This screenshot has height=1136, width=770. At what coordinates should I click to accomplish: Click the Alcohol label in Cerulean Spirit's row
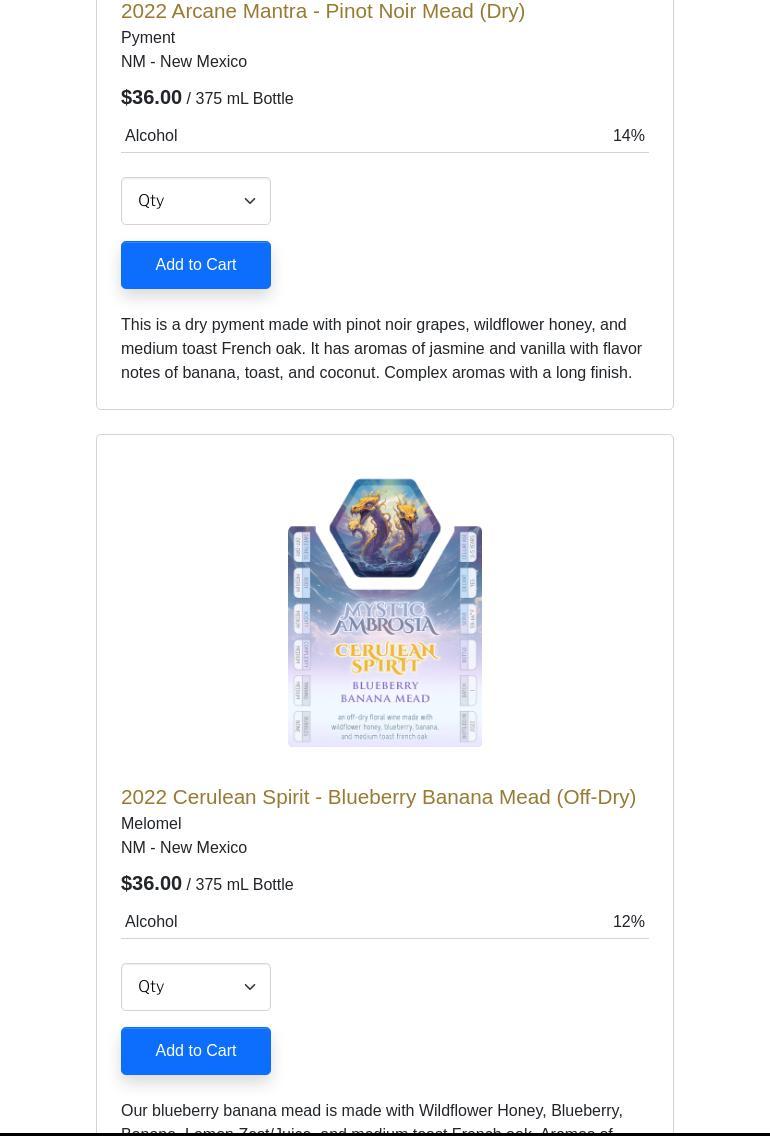[151, 922]
